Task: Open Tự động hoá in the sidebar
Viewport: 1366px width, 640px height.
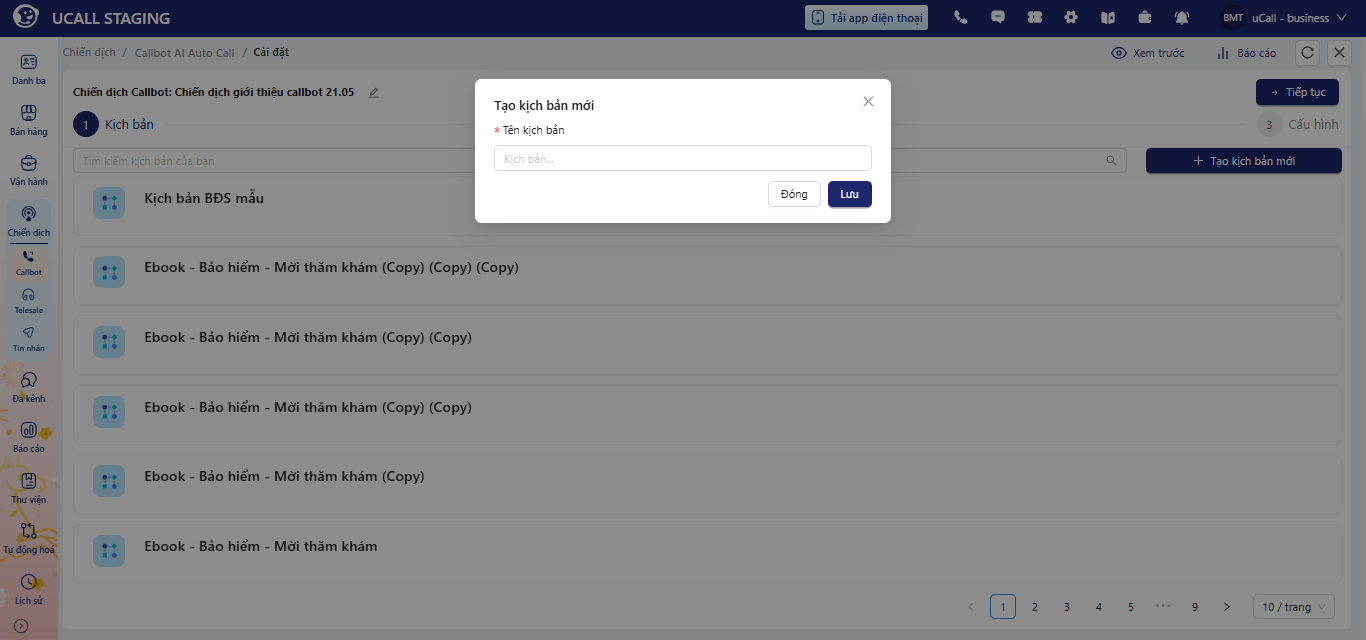Action: [29, 538]
